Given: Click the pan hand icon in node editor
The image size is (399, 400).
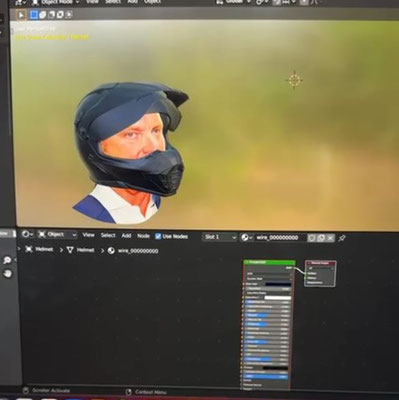Looking at the screenshot, I should click(x=7, y=274).
